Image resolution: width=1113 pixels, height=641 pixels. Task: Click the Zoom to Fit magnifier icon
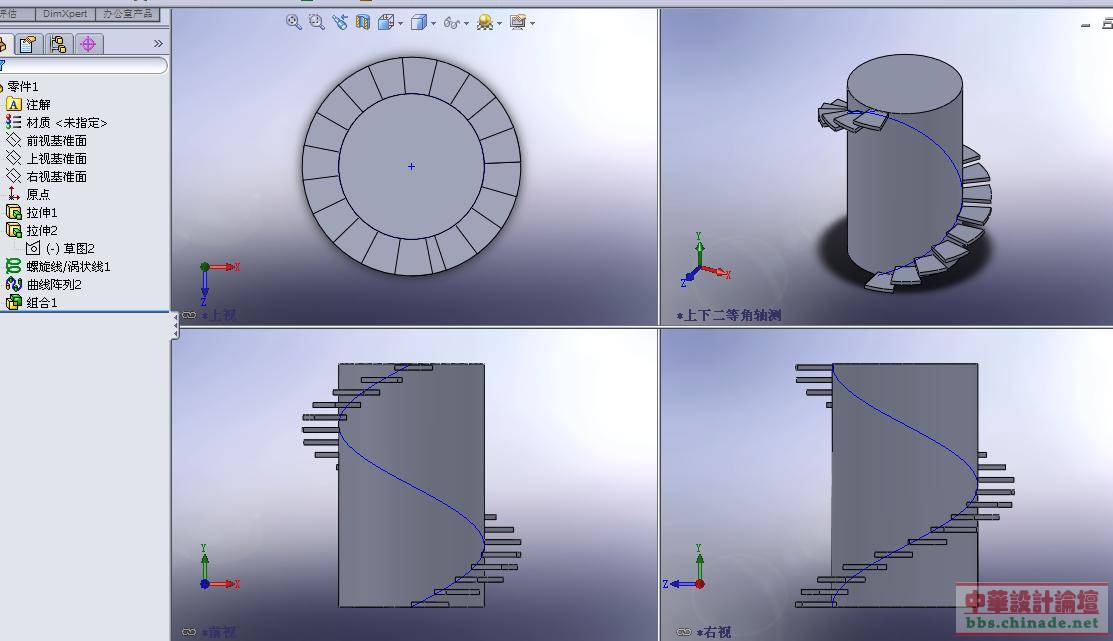coord(294,22)
